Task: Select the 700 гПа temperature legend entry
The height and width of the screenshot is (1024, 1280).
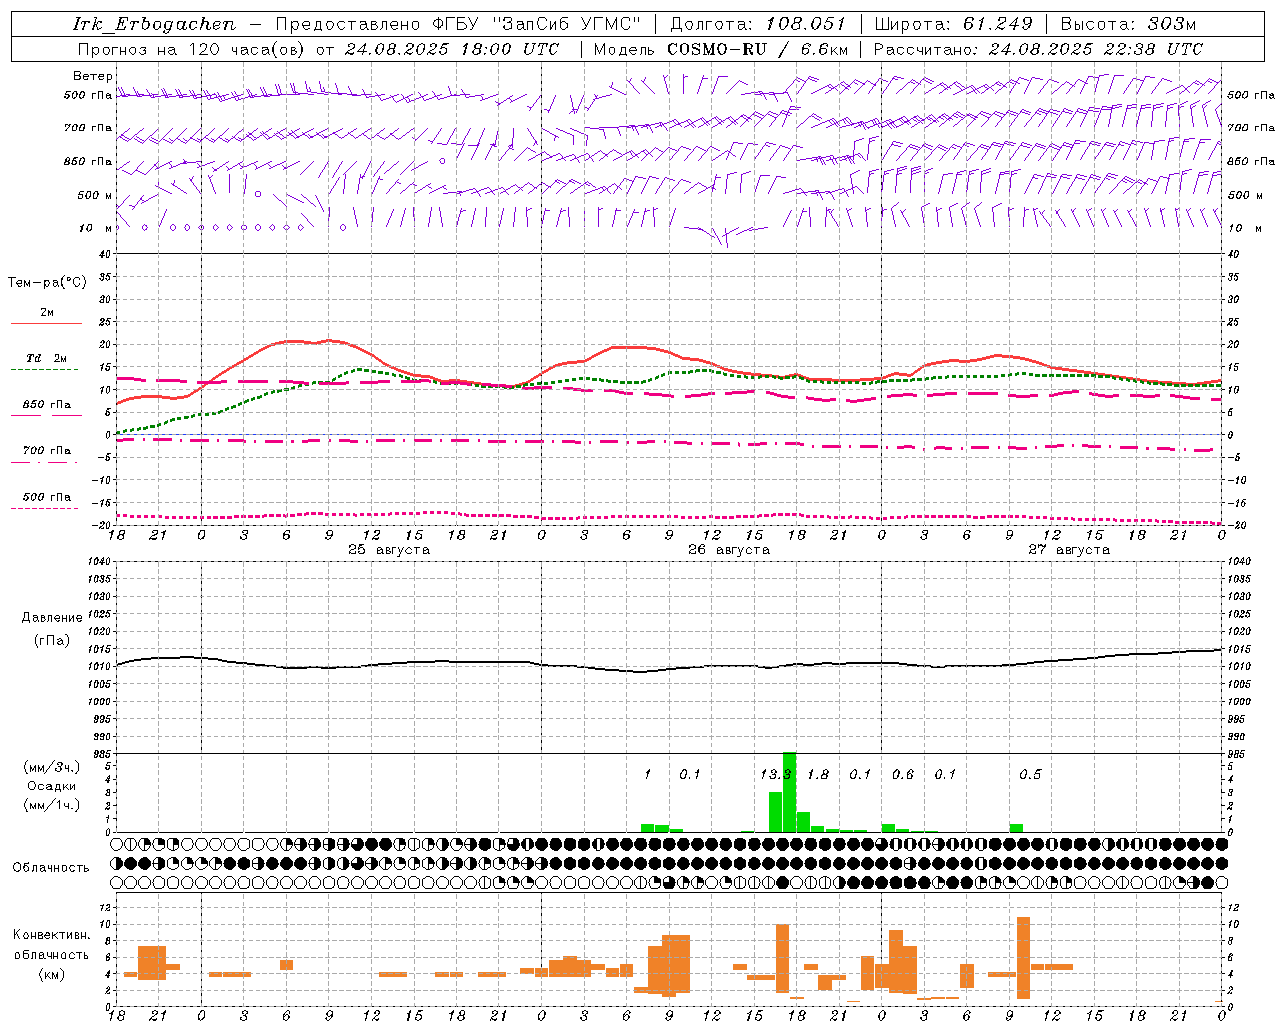Action: click(x=46, y=451)
